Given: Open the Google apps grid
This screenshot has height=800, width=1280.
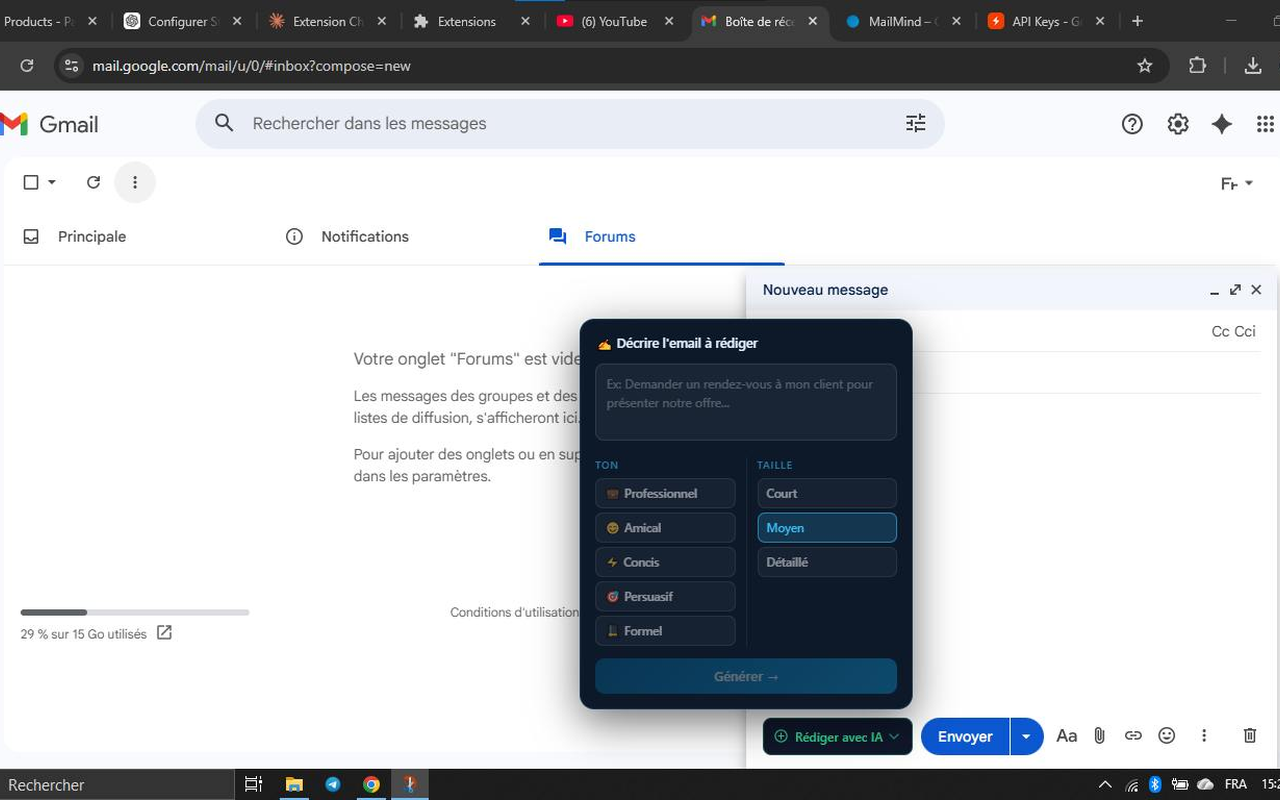Looking at the screenshot, I should click(1265, 124).
